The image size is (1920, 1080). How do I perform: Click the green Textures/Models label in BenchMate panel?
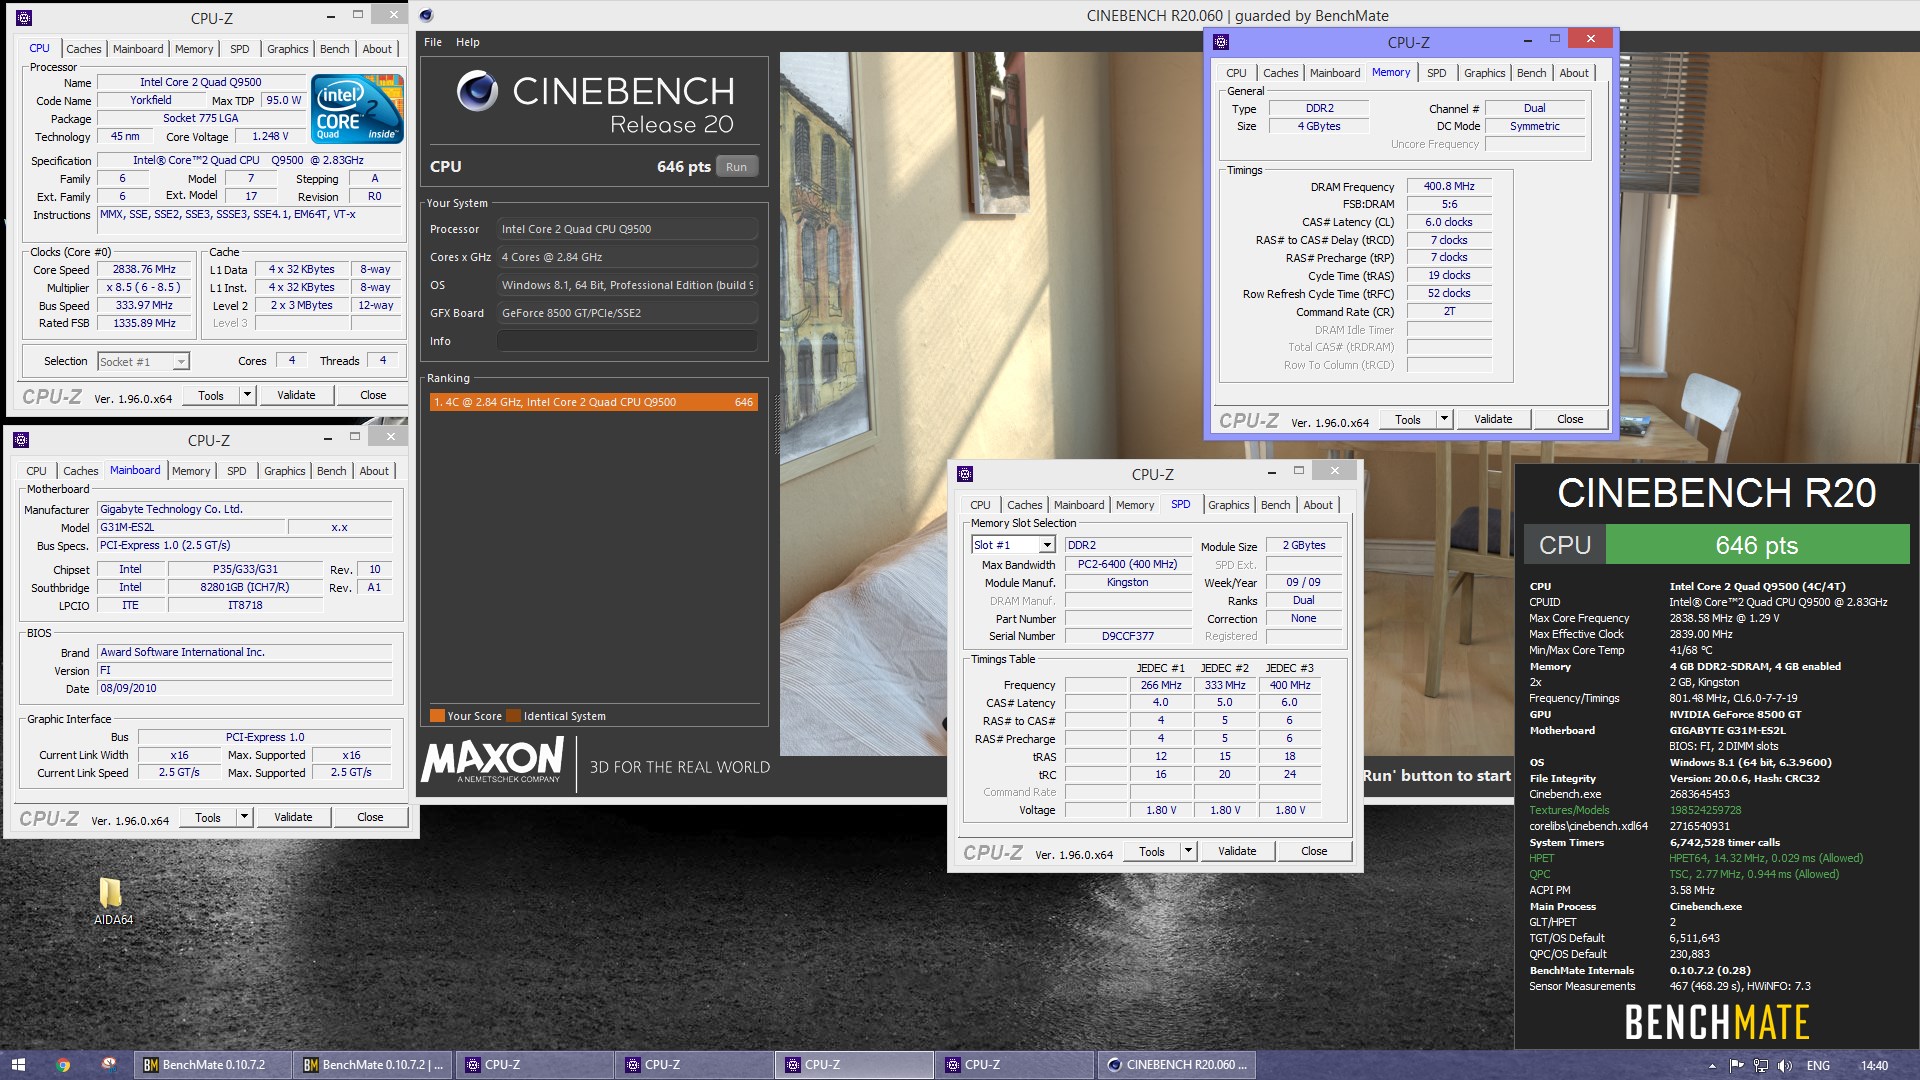click(x=1569, y=810)
